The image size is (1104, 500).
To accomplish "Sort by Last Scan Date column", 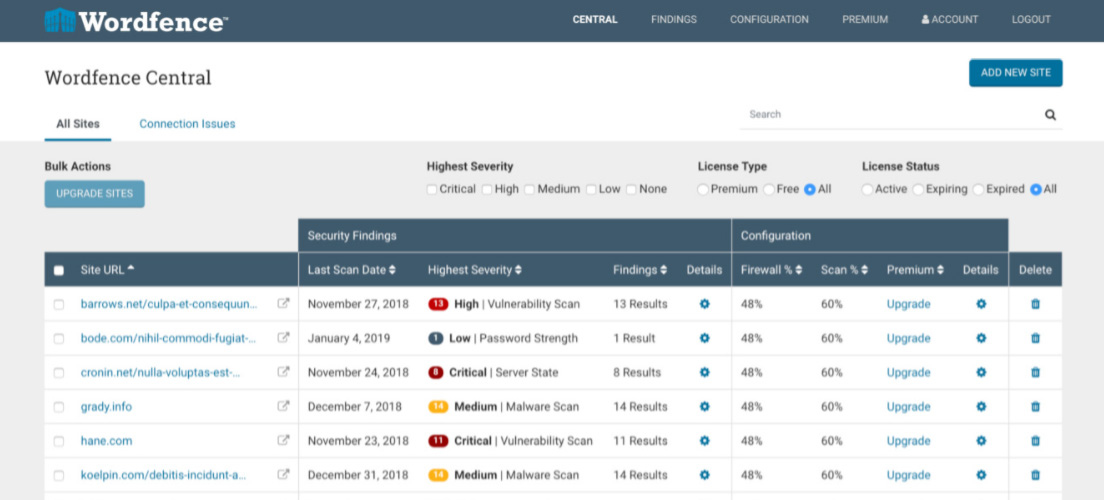I will pos(351,270).
